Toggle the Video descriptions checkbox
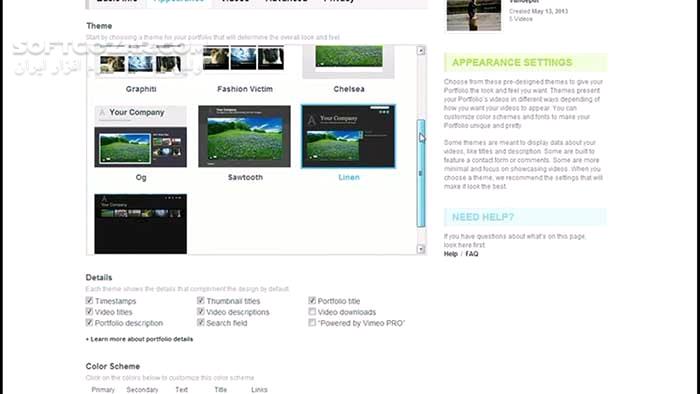The image size is (700, 394). pyautogui.click(x=200, y=311)
